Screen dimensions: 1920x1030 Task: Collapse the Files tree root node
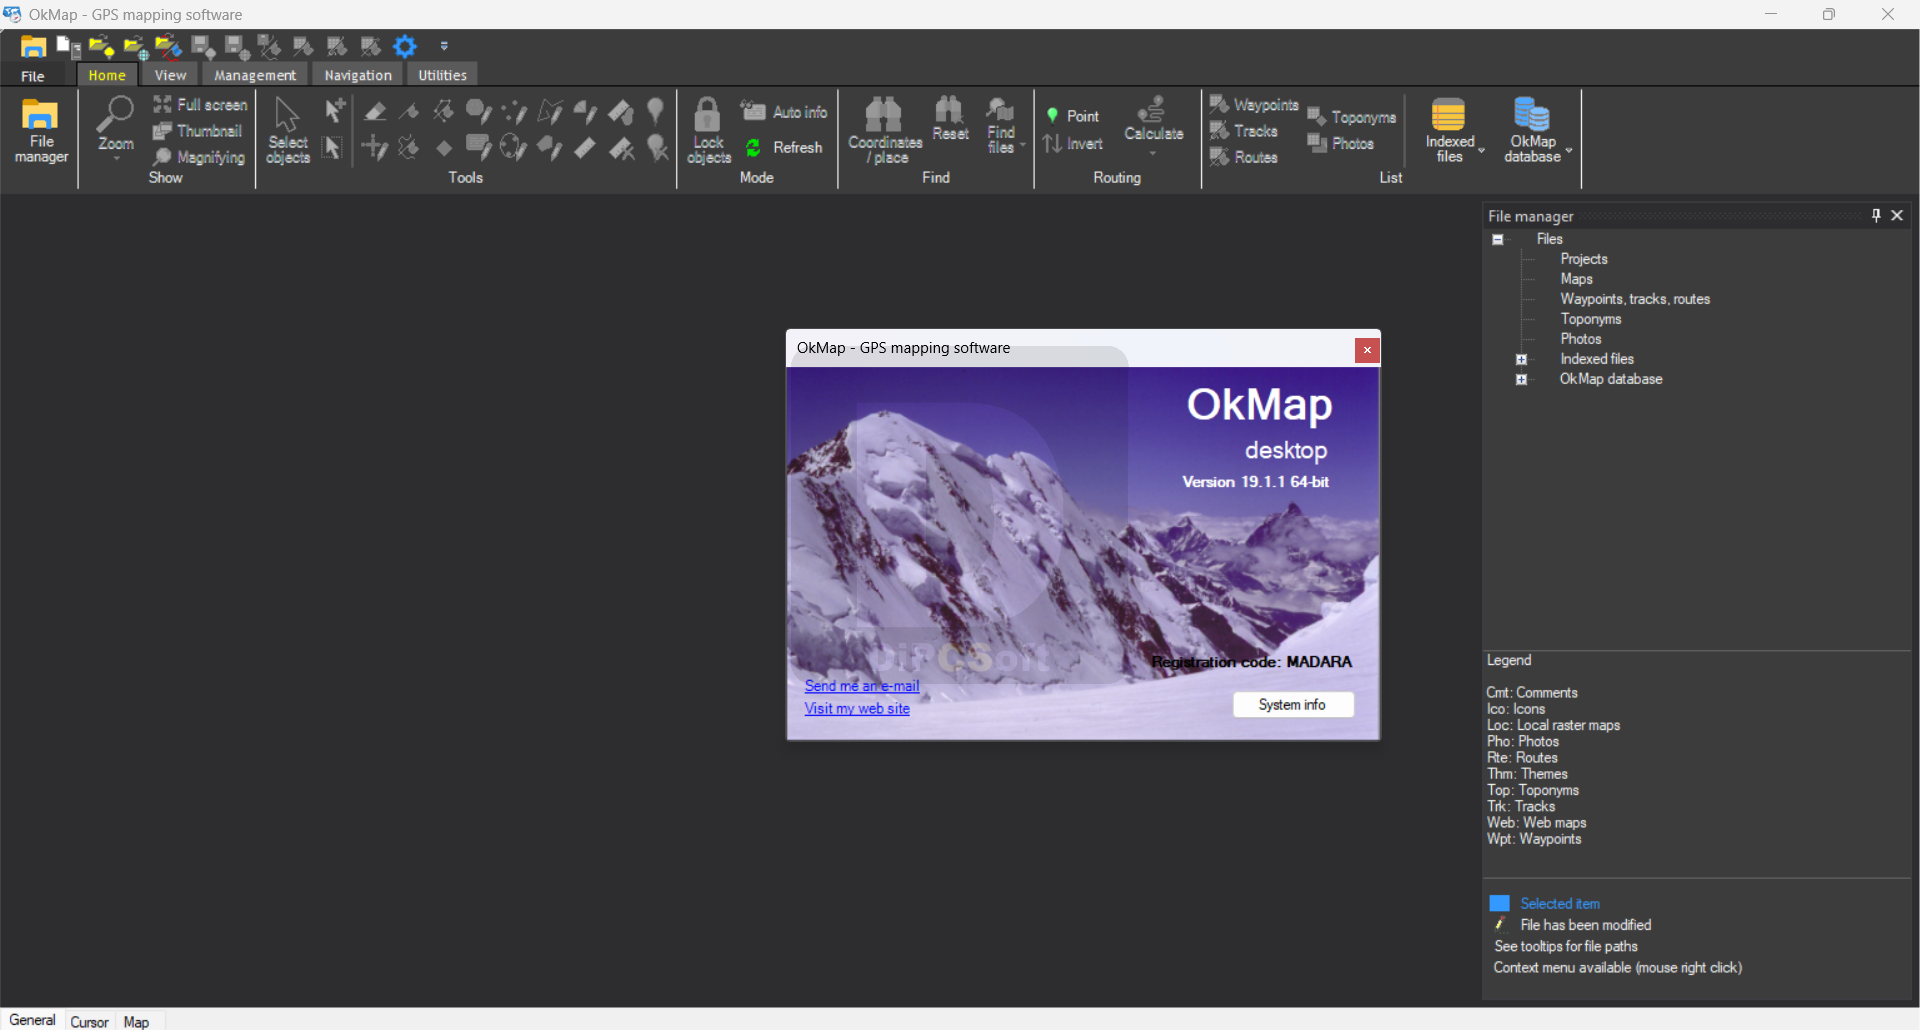click(1498, 240)
